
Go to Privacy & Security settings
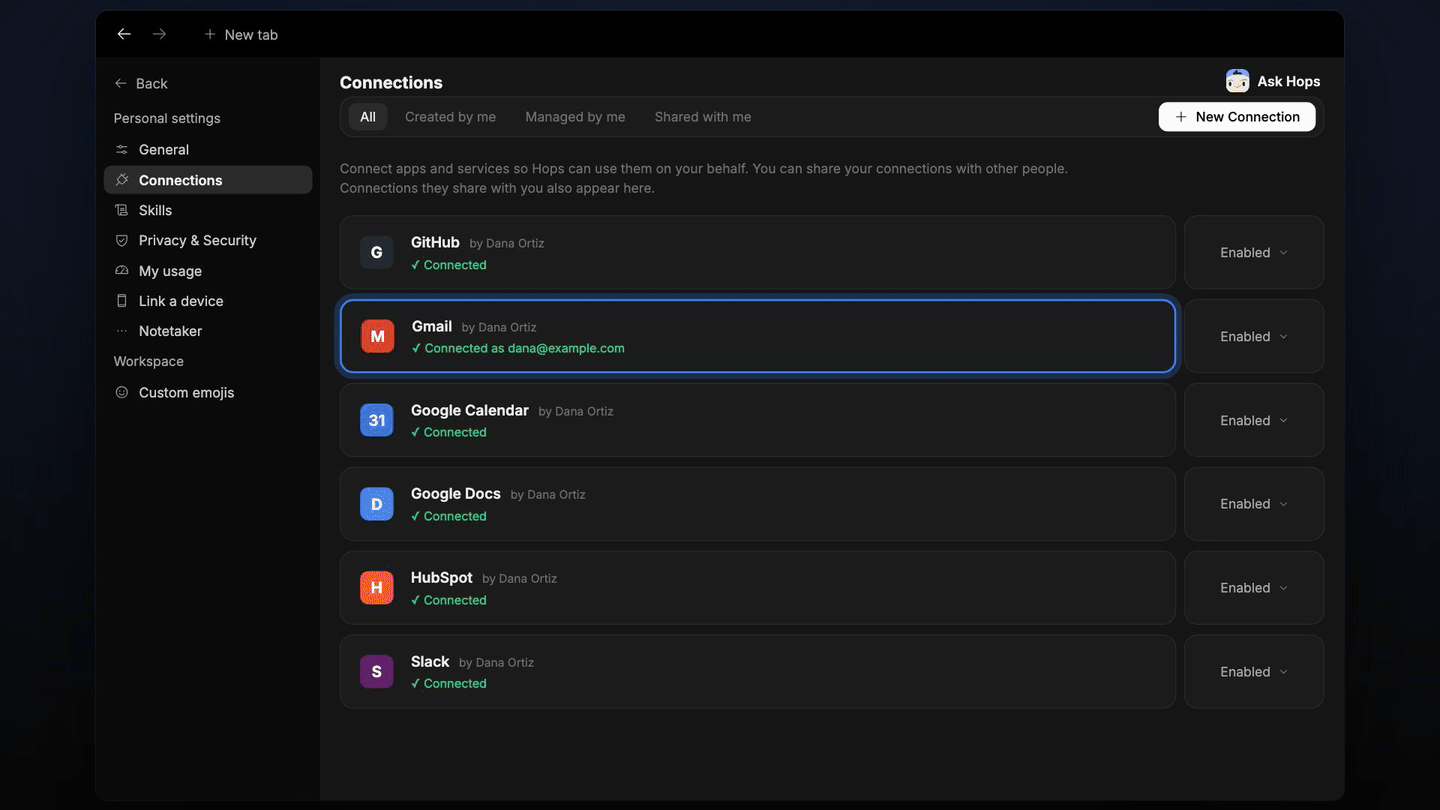tap(208, 240)
